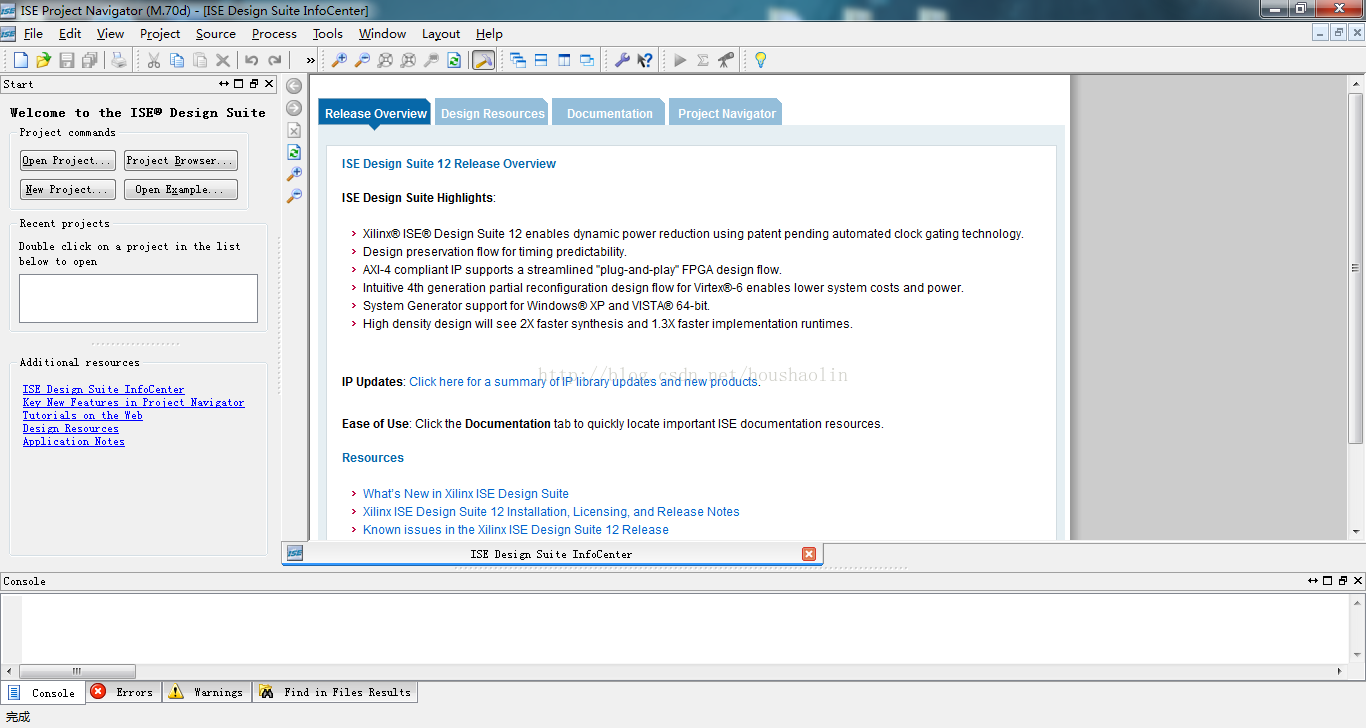Click the Save toolbar icon

coord(67,60)
